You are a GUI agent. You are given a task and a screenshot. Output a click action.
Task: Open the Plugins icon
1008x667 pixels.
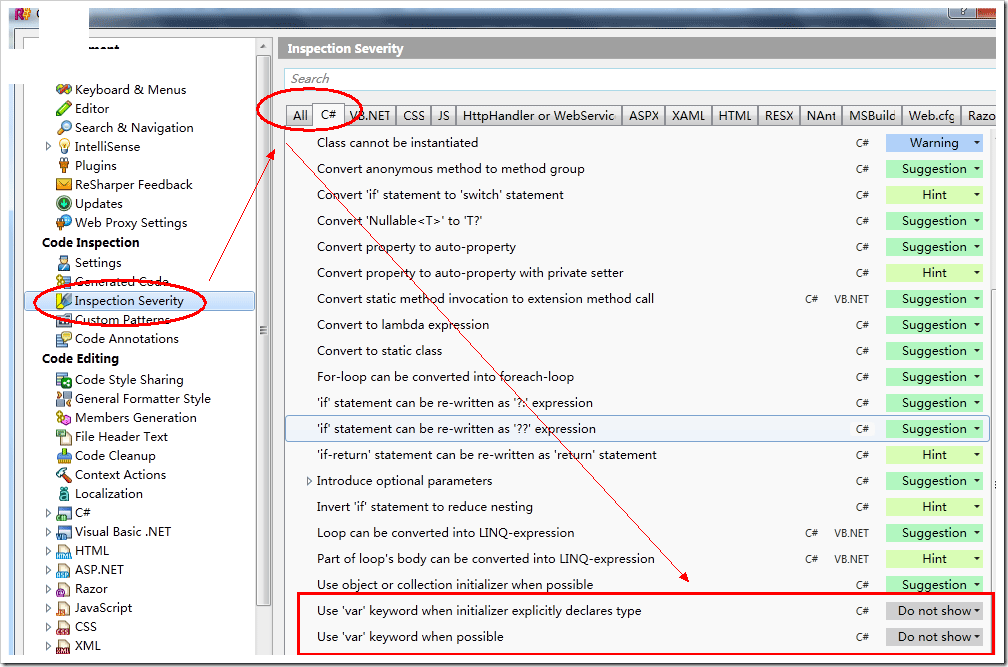(64, 166)
